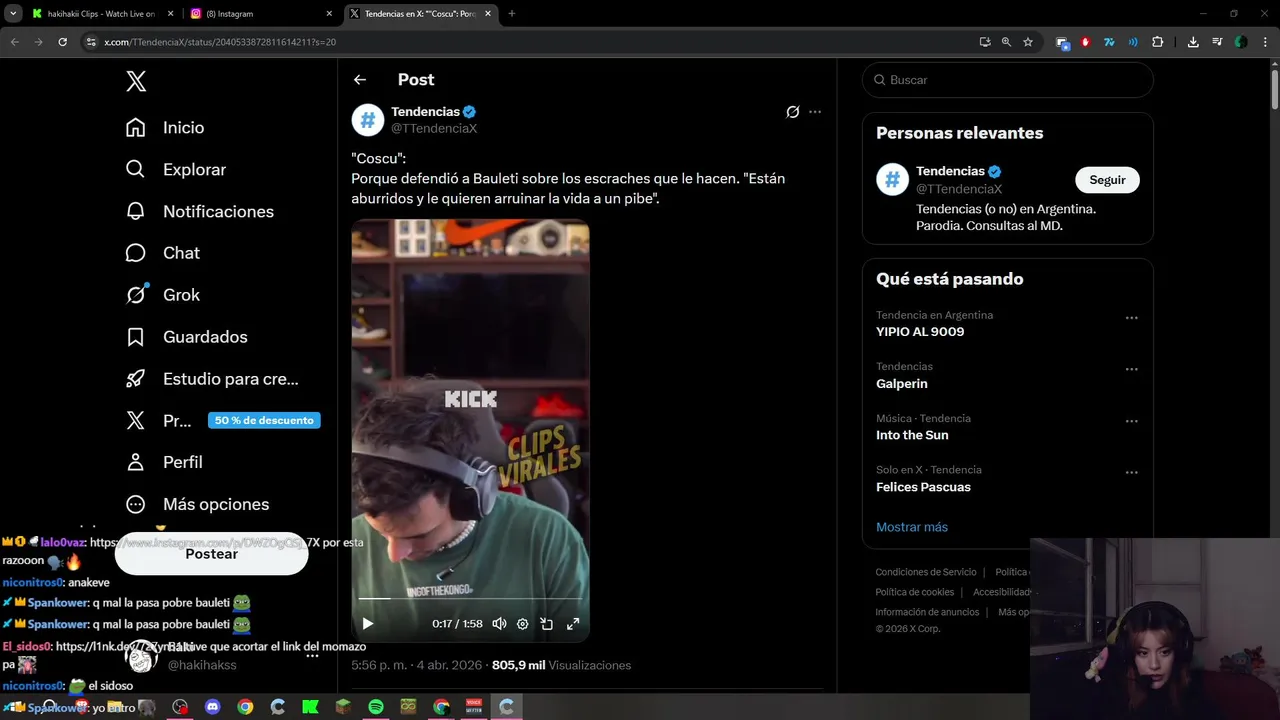Screen dimensions: 1280x720
Task: Mute the video volume icon
Action: click(x=499, y=624)
